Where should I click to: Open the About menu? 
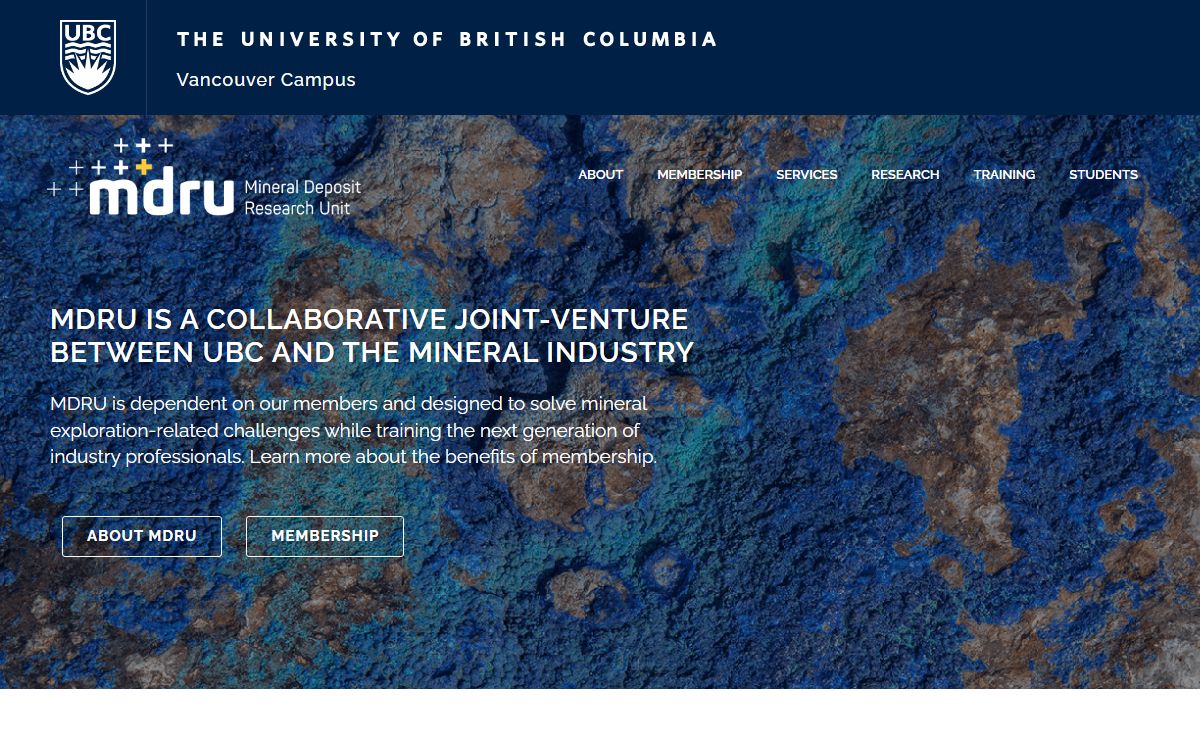click(600, 174)
